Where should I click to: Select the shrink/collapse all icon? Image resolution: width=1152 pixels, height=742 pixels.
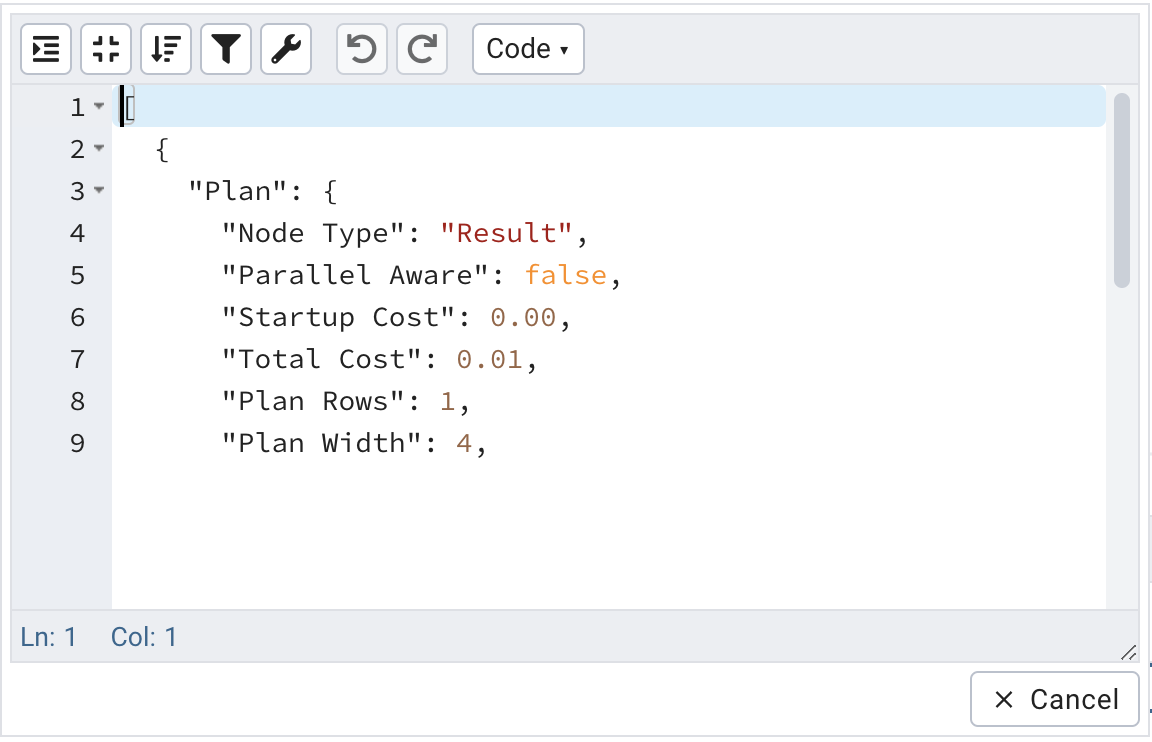[105, 48]
